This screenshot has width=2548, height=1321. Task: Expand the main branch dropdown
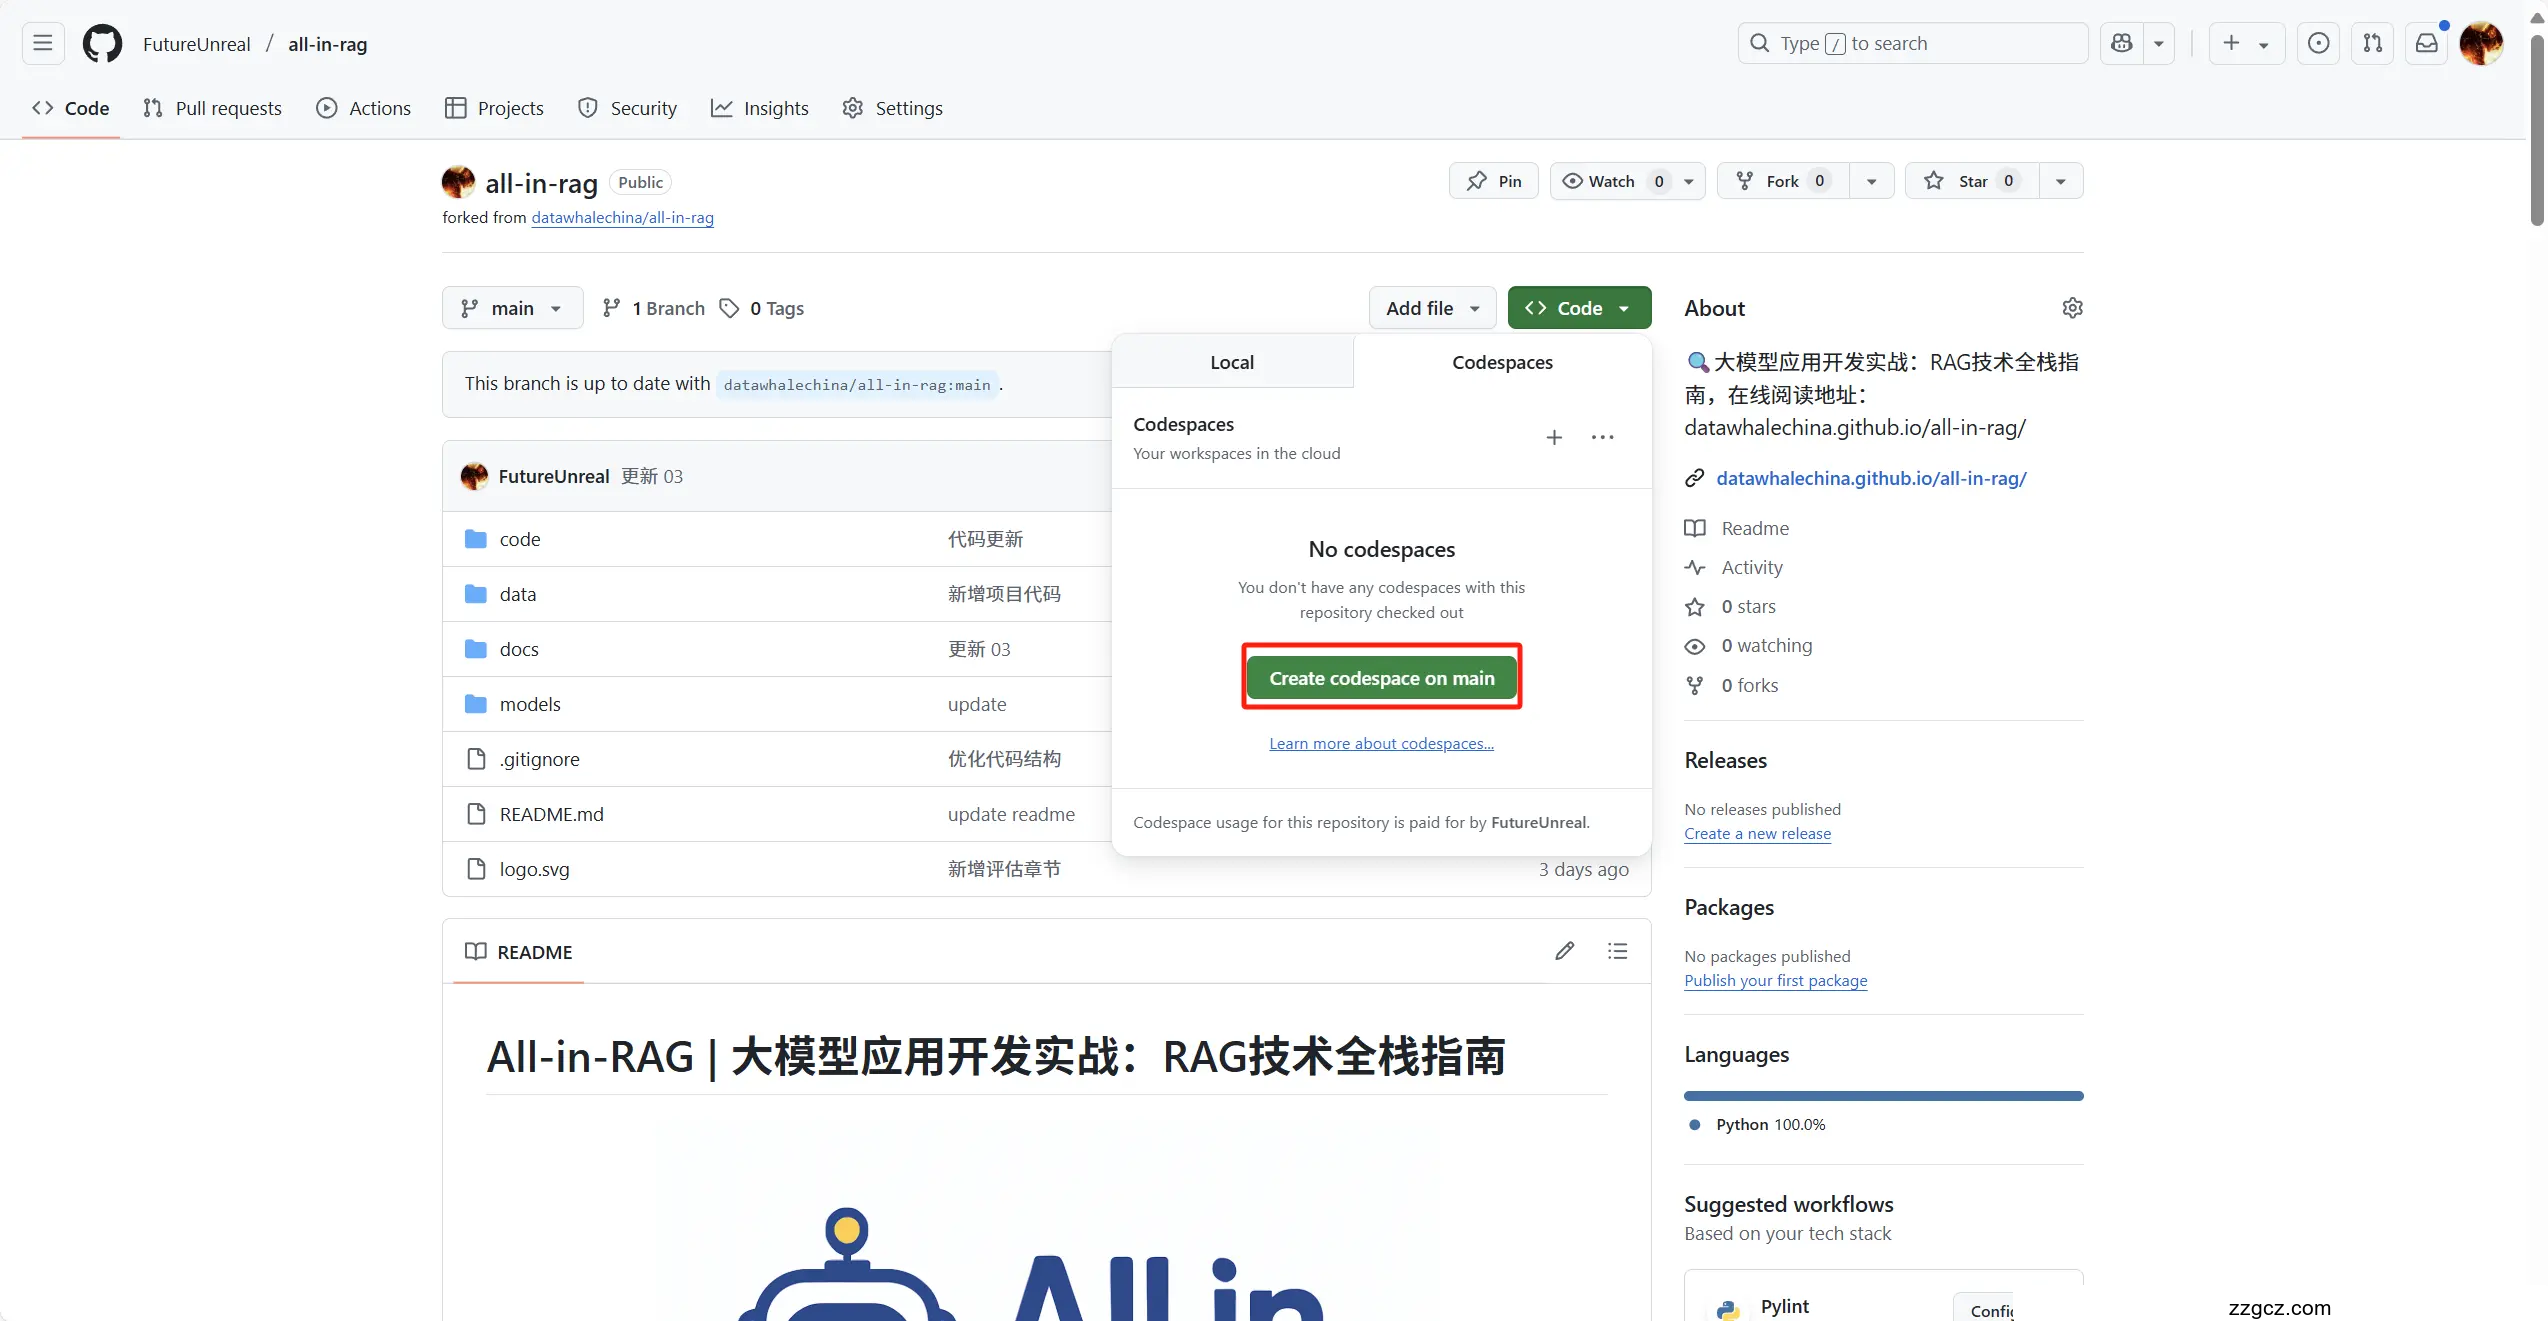[x=512, y=308]
